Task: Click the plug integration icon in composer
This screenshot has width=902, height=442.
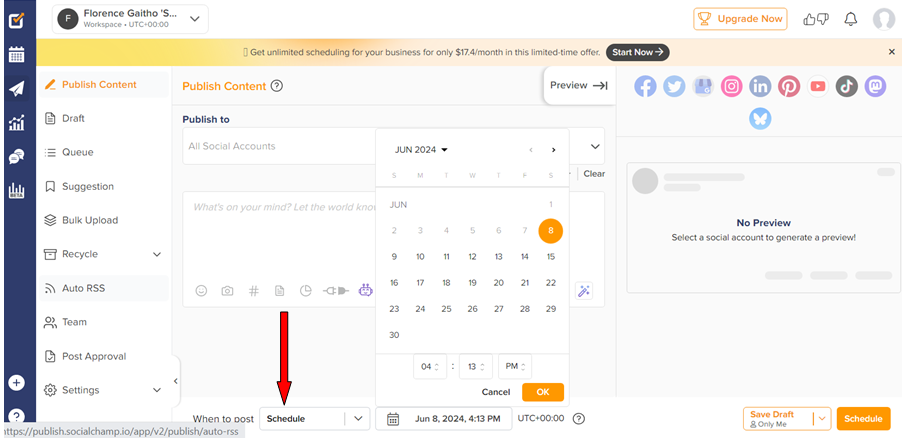Action: (x=336, y=291)
